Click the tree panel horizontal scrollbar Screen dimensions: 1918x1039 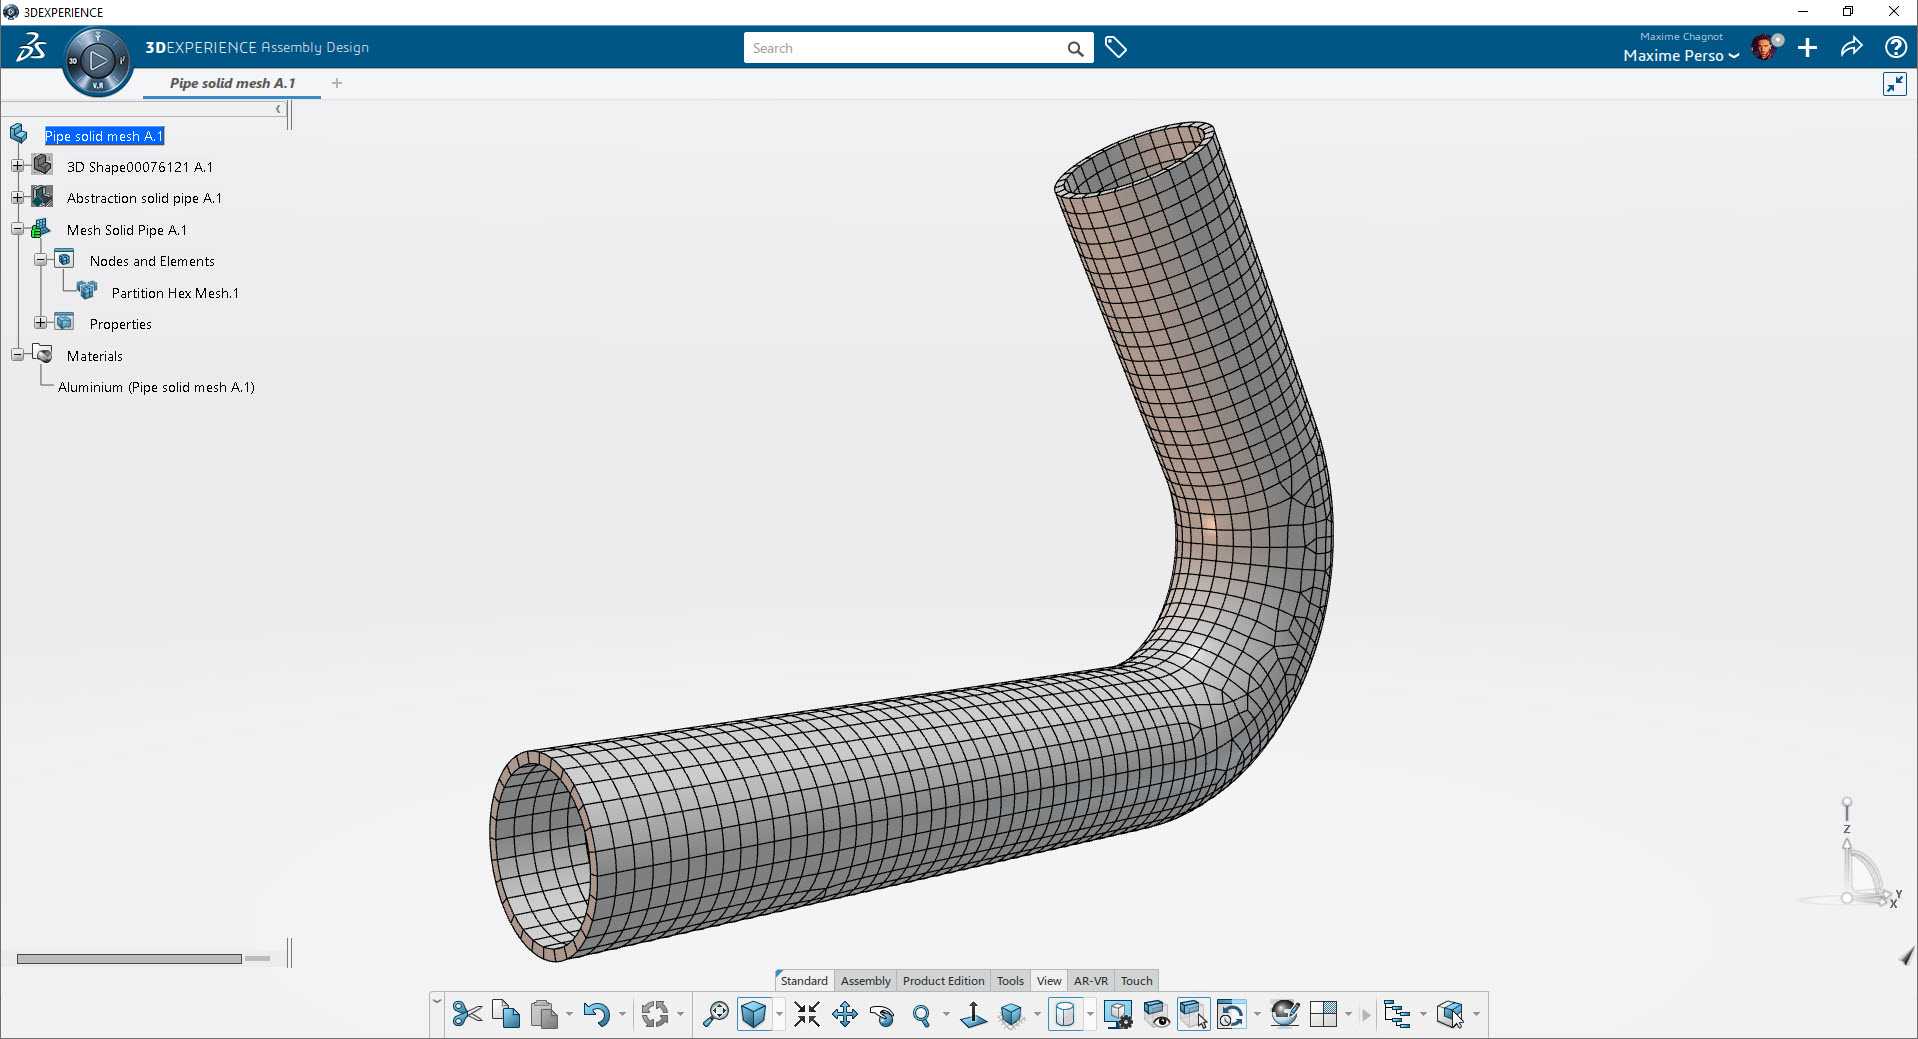tap(129, 958)
